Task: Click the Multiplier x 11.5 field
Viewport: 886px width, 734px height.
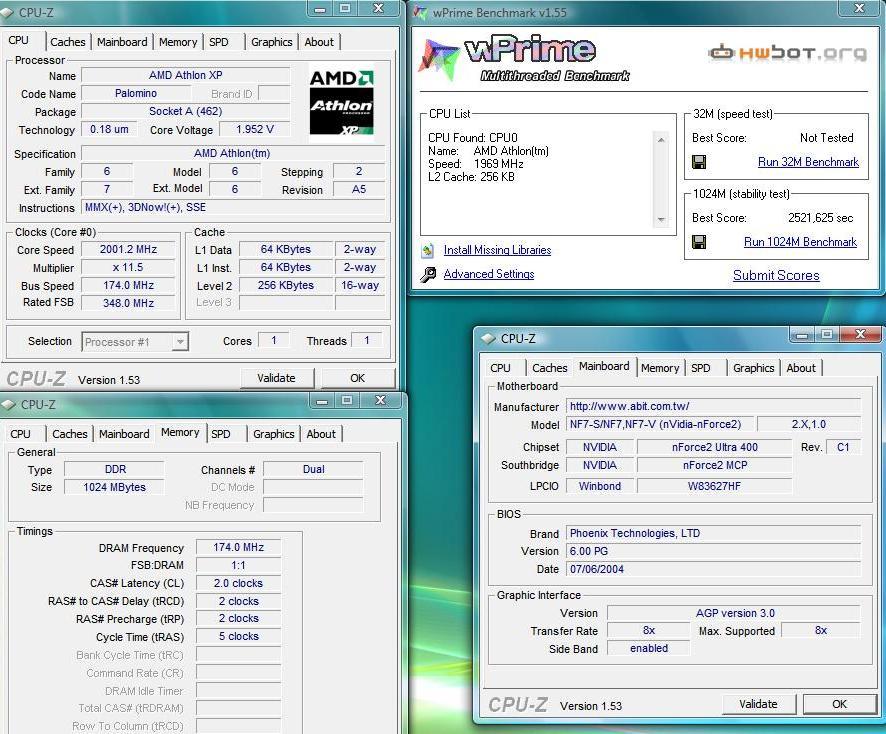Action: (x=128, y=267)
